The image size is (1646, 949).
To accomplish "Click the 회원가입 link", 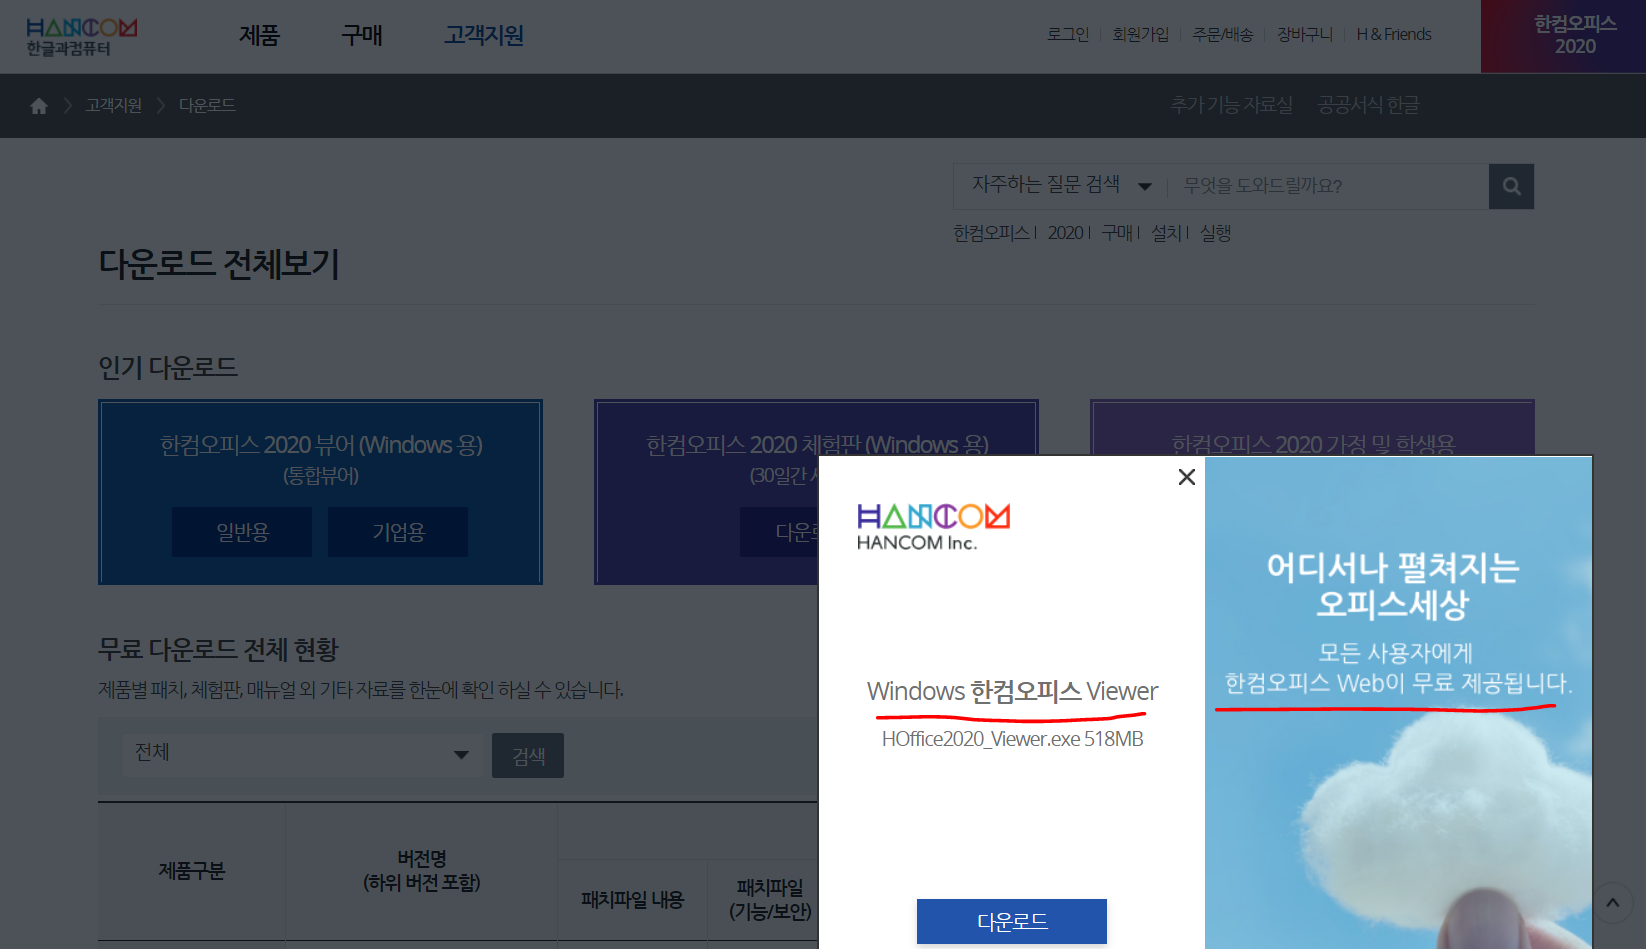I will (1140, 35).
